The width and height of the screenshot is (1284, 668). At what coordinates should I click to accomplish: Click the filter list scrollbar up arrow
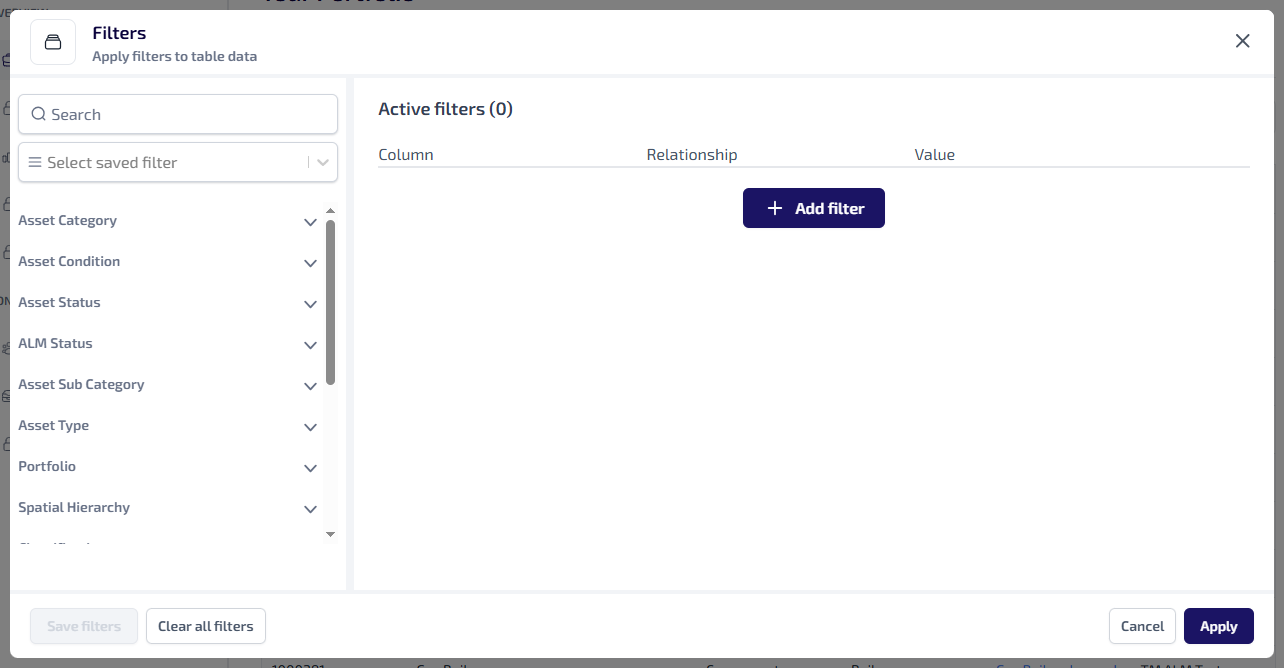point(330,211)
